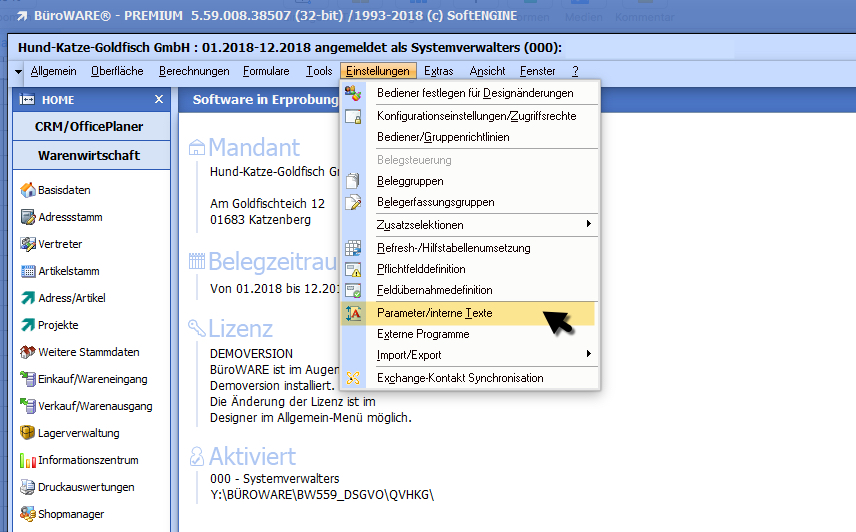This screenshot has width=856, height=532.
Task: Click the Weitere Stammdaten icon
Action: (27, 352)
